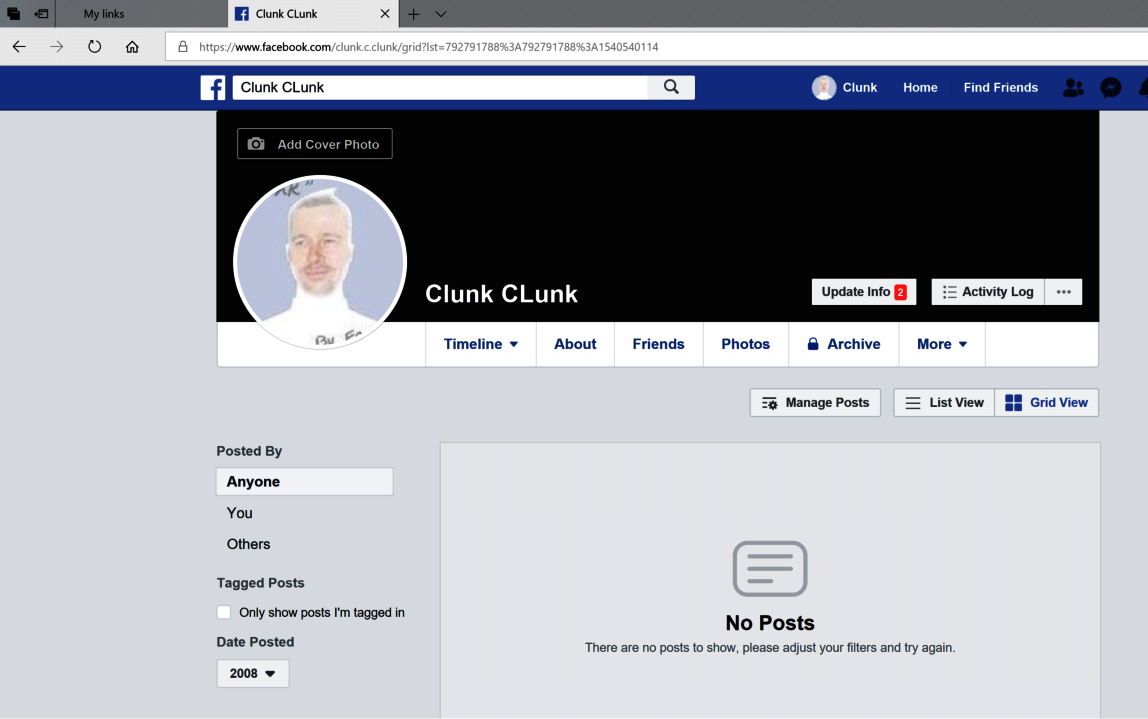This screenshot has height=719, width=1148.
Task: Open the Activity Log button
Action: point(988,291)
